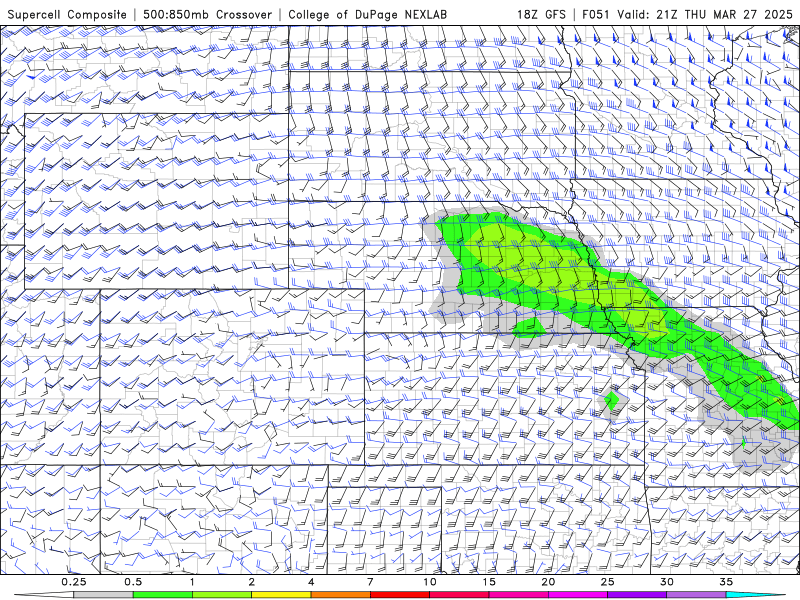The width and height of the screenshot is (800, 600).
Task: Select the orange 4–7 legend swatch
Action: [340, 595]
